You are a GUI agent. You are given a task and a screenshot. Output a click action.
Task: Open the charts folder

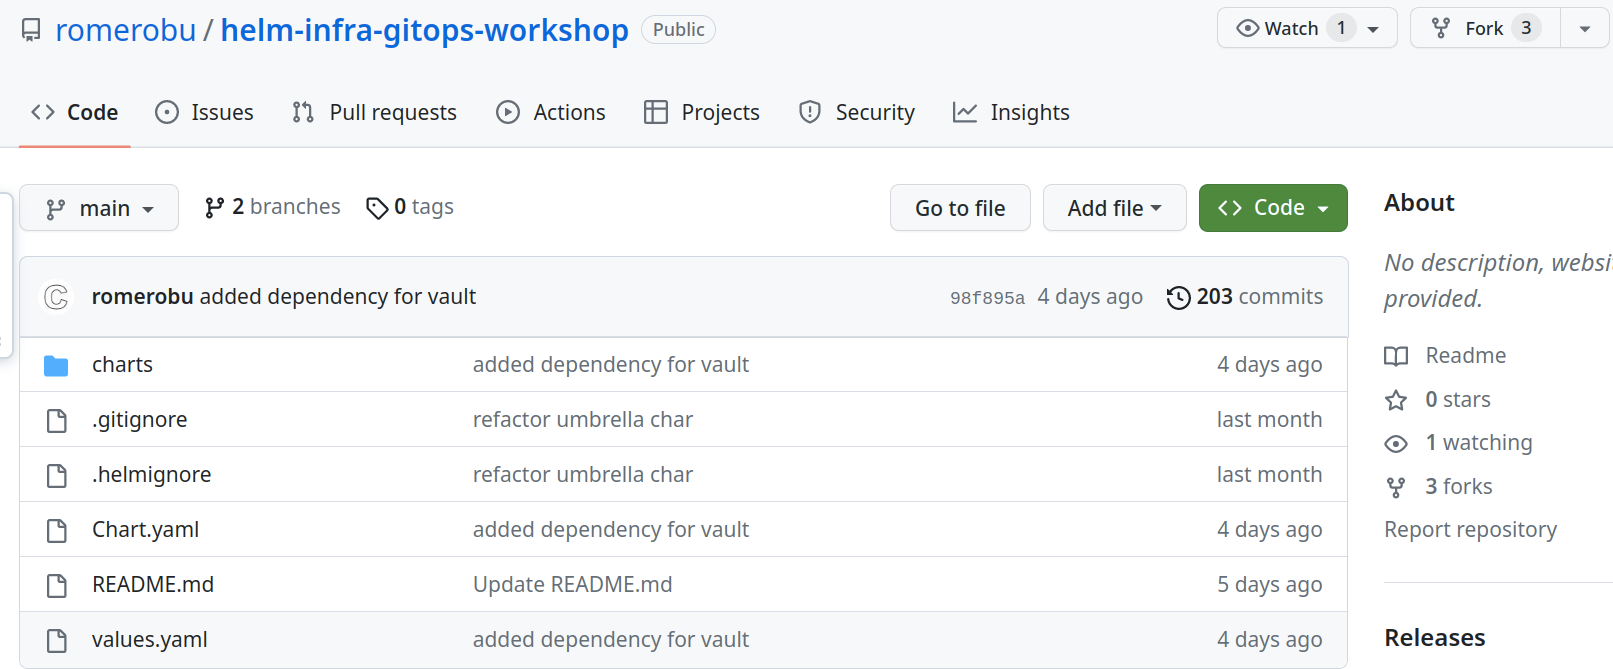(x=122, y=365)
